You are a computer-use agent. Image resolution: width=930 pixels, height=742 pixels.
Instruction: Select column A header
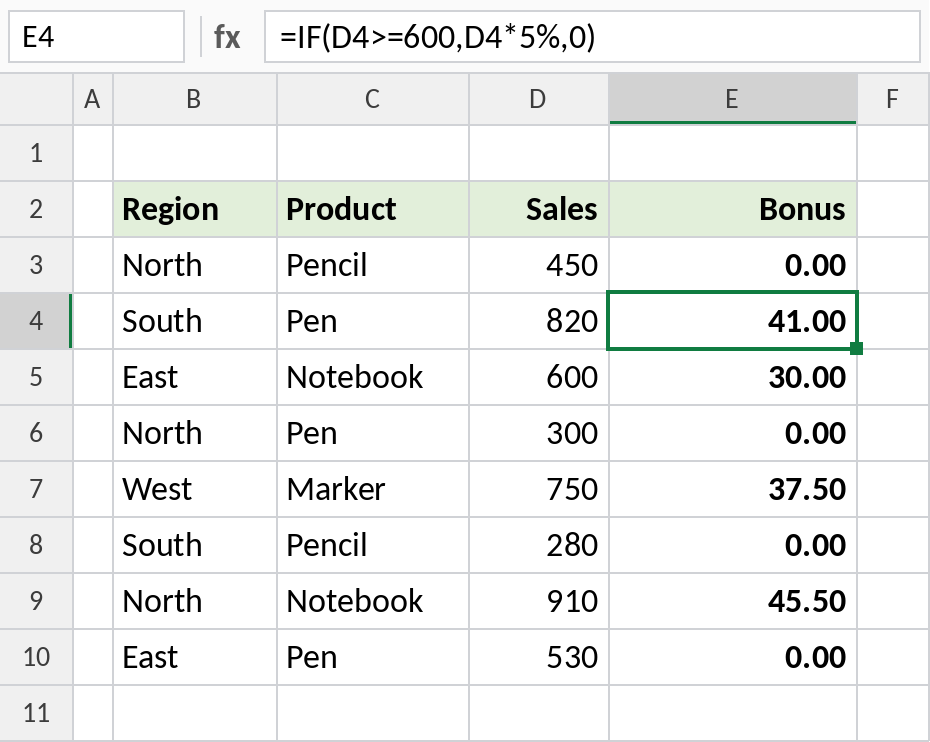click(x=93, y=99)
